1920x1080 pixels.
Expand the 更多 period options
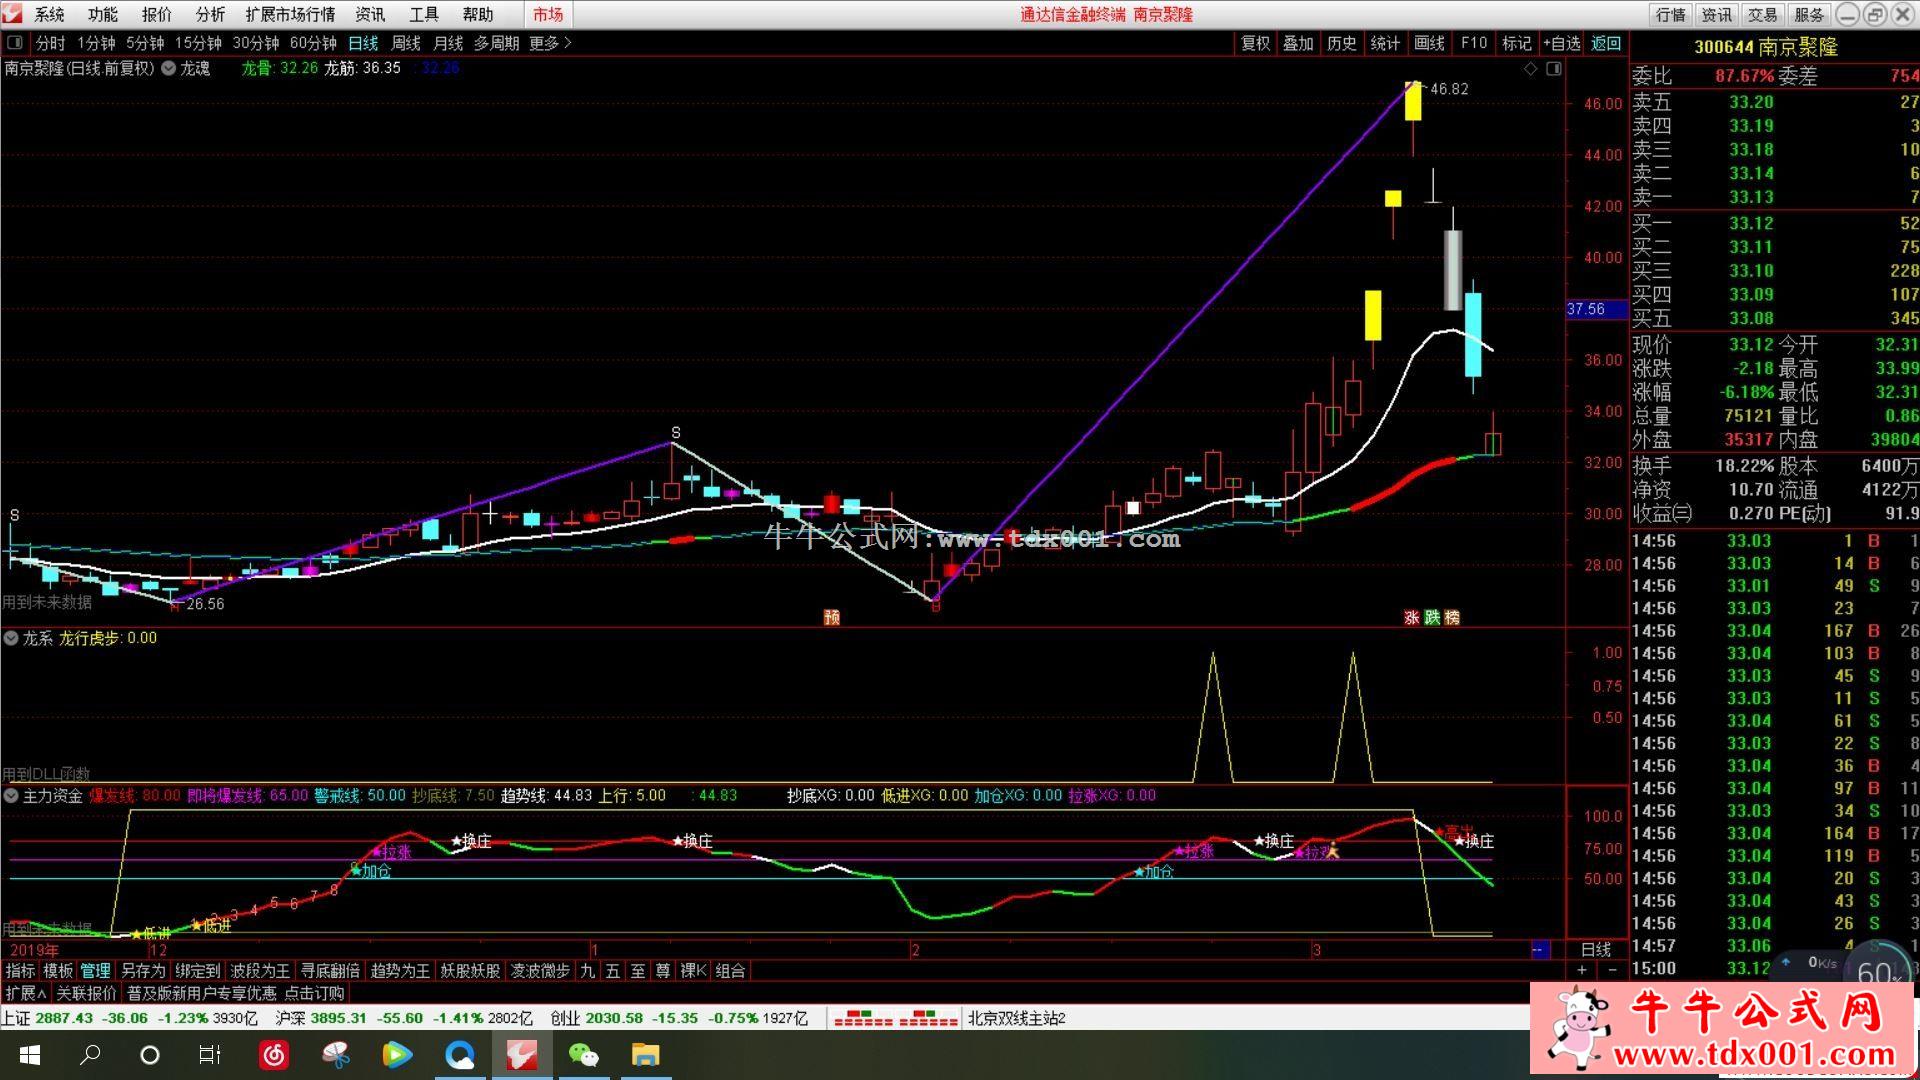[550, 43]
